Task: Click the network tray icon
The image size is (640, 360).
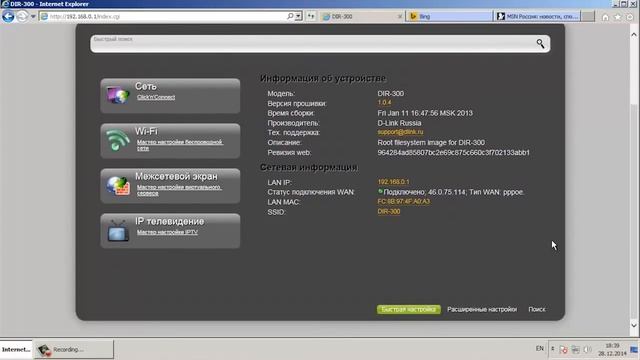Action: tap(576, 349)
